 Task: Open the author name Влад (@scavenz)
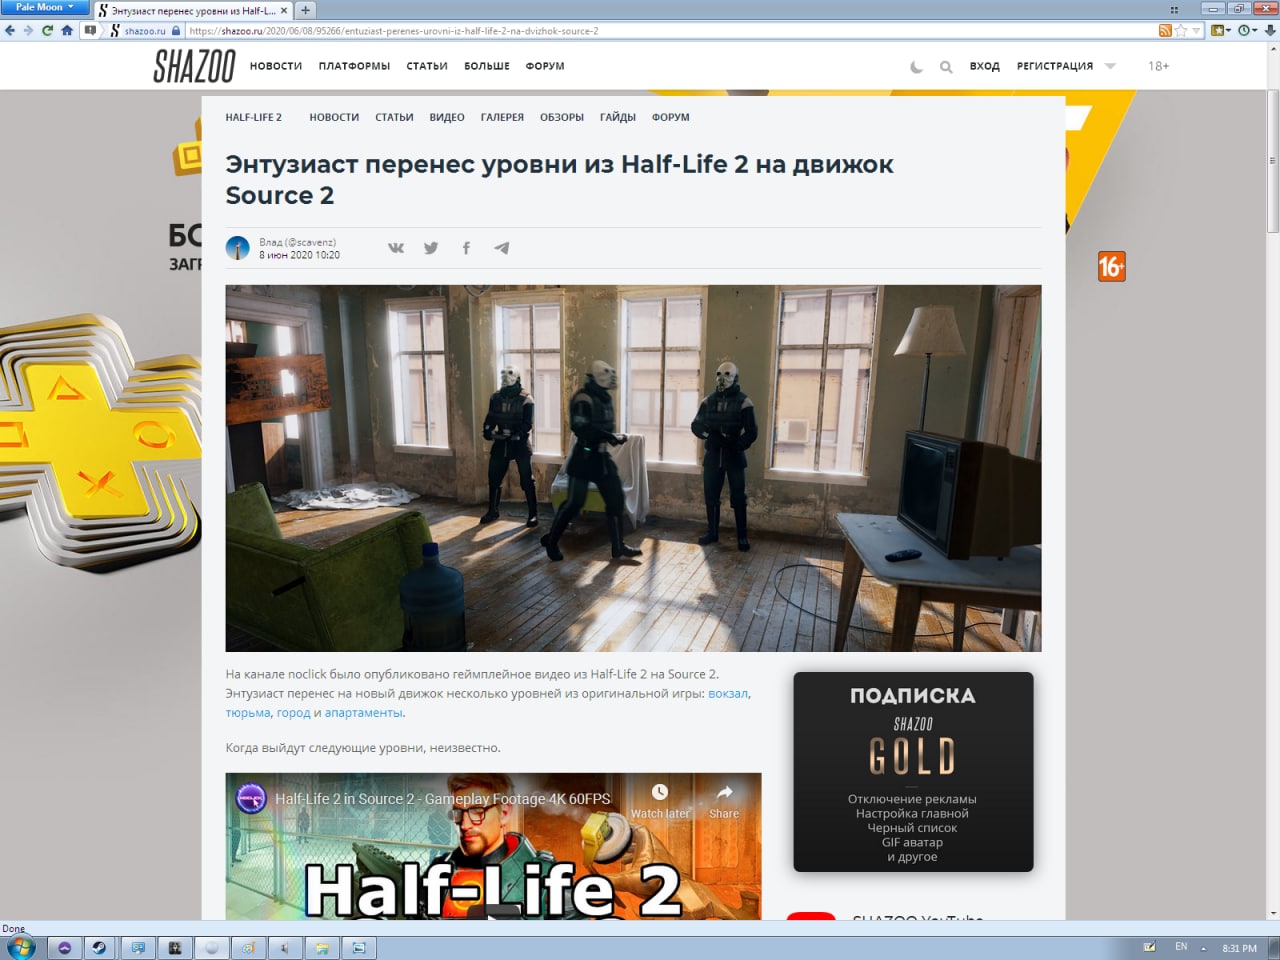(298, 242)
